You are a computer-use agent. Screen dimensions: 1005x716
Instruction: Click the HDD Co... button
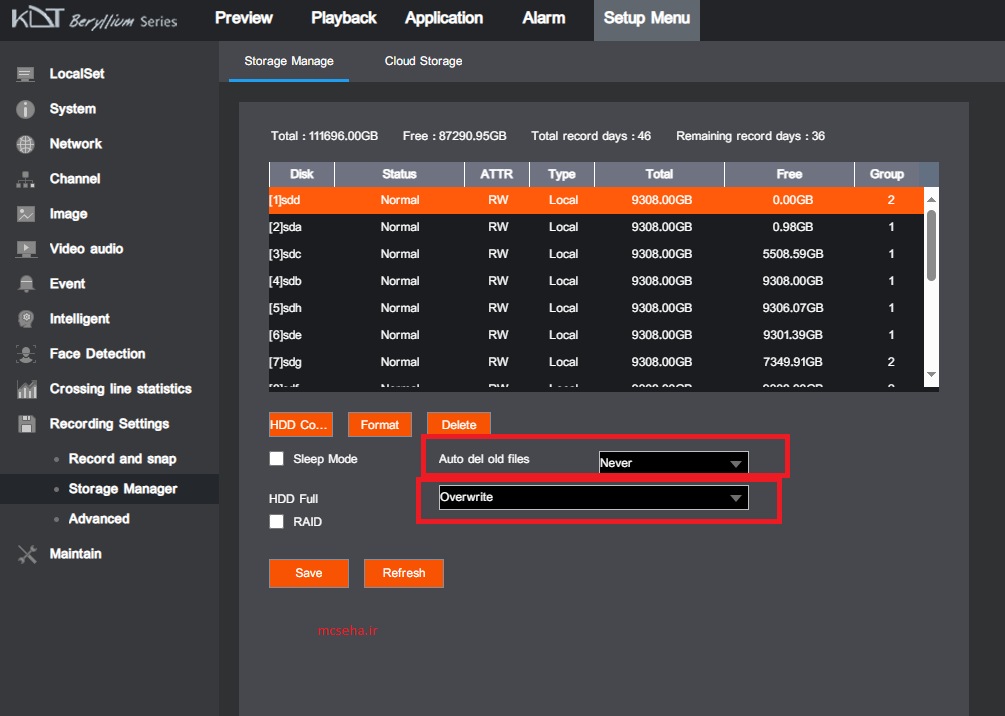[x=301, y=424]
